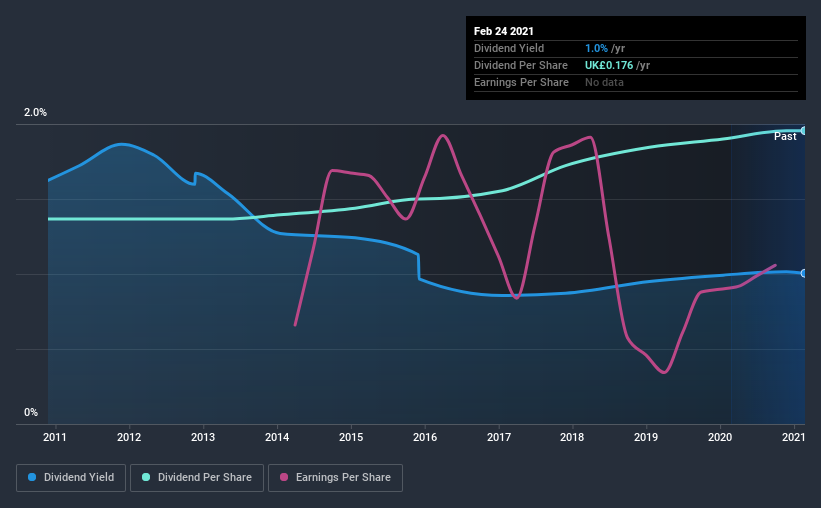Click the earnings per share trough near 2019
The image size is (821, 508).
click(664, 372)
